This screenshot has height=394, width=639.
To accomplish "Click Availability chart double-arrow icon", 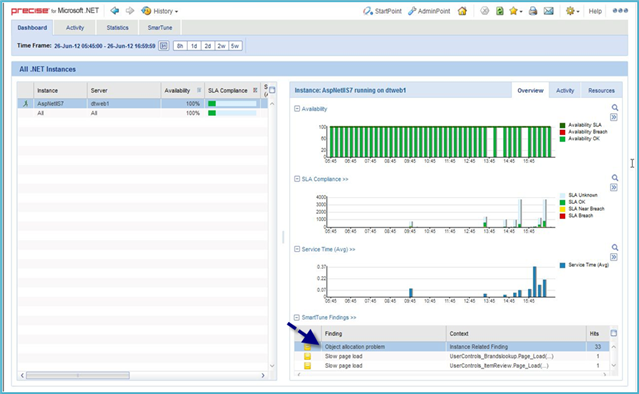I will tap(614, 117).
